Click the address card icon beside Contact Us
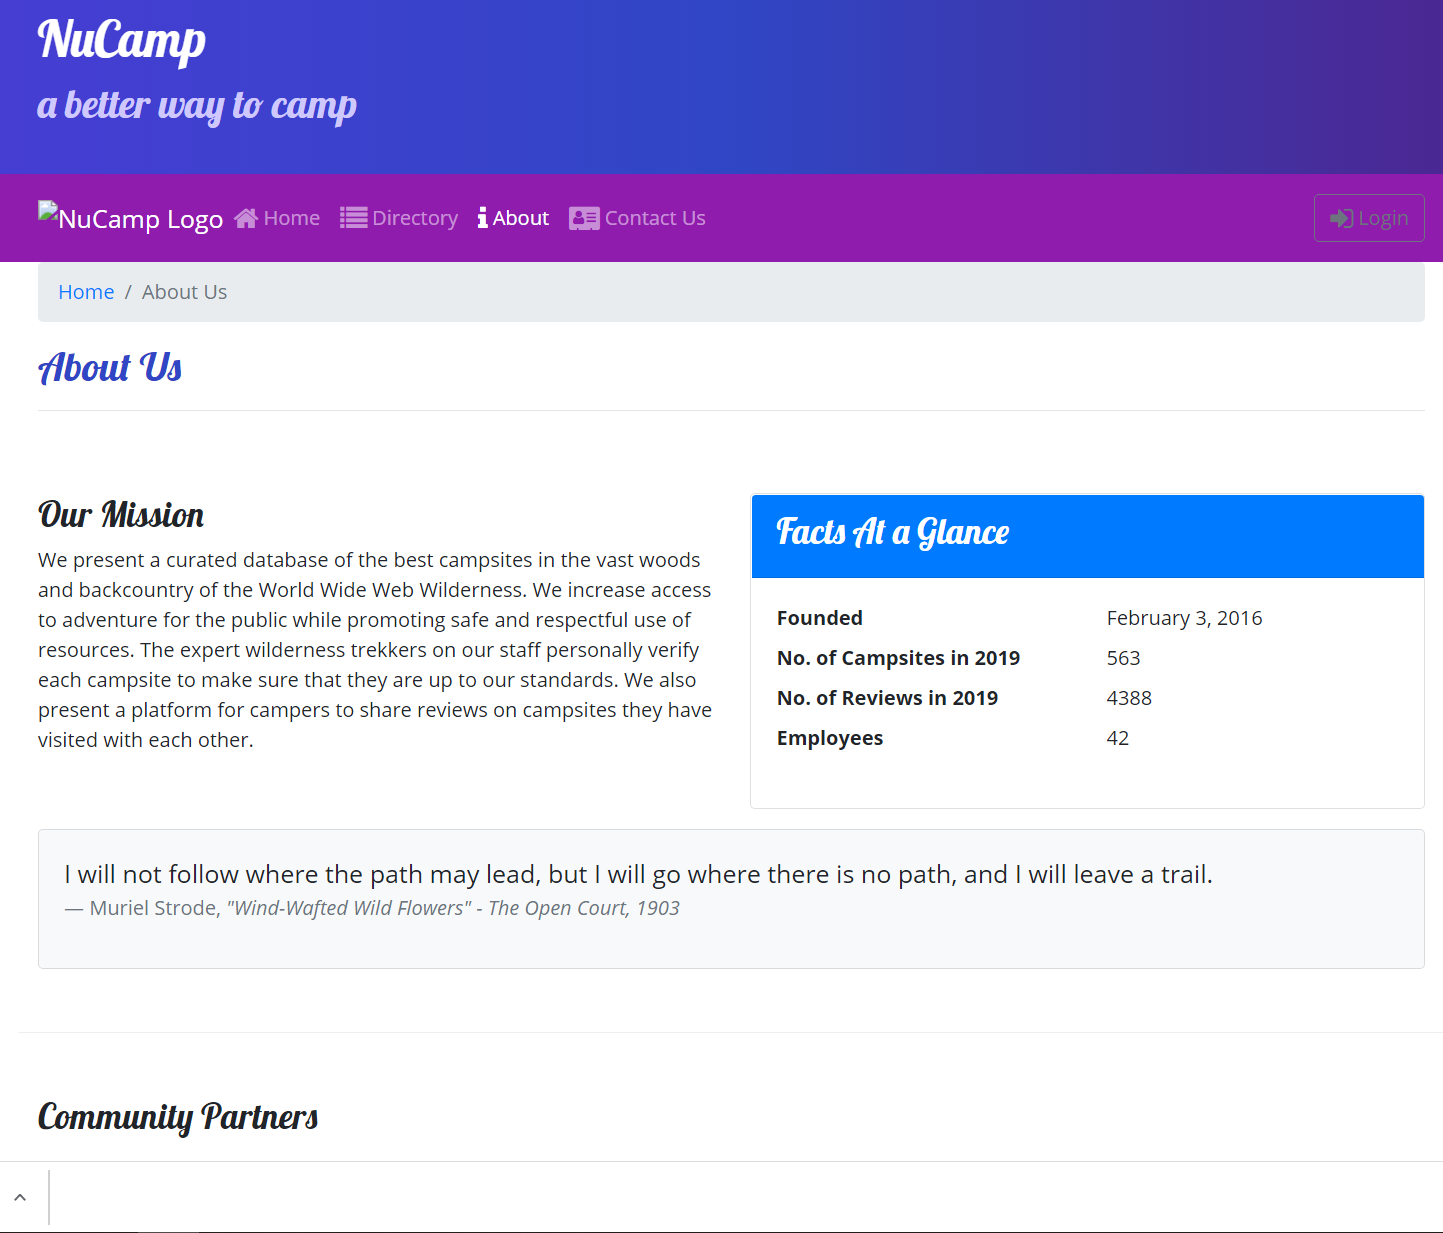The image size is (1443, 1233). coord(584,218)
